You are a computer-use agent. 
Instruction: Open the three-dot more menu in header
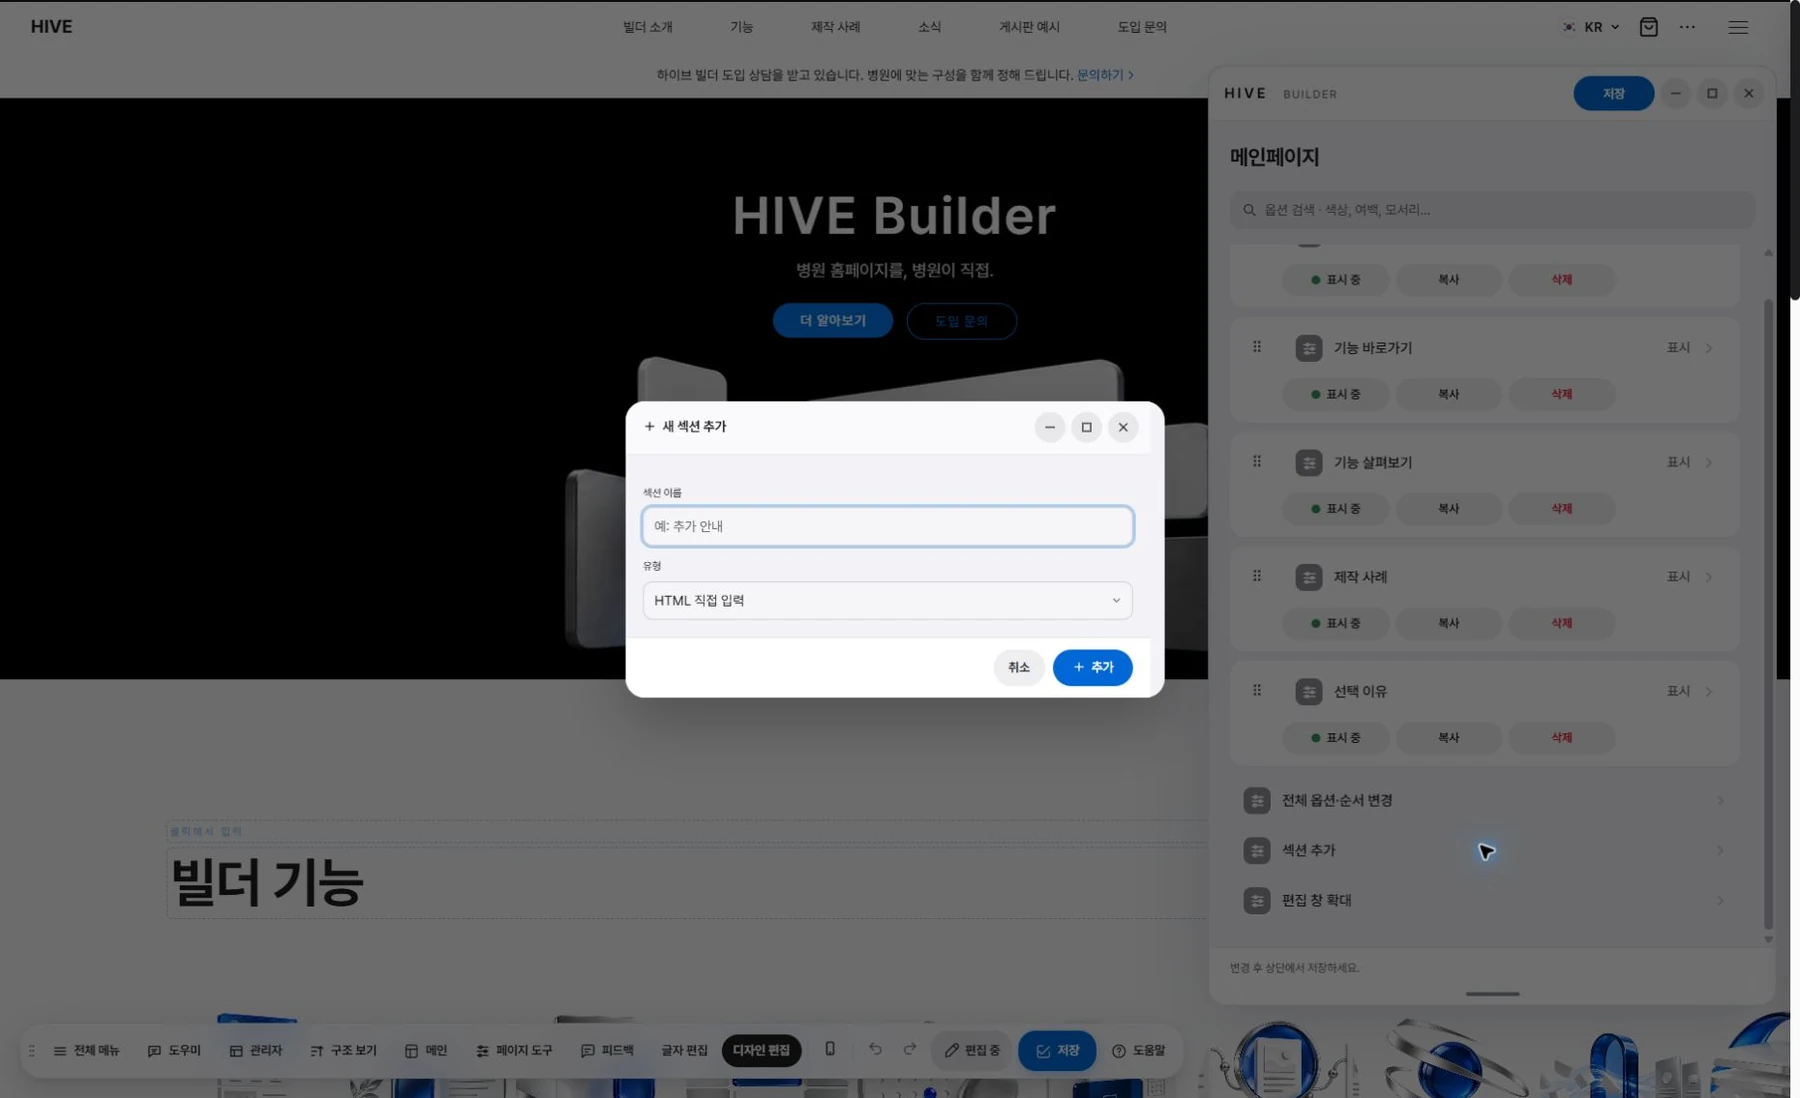point(1687,27)
